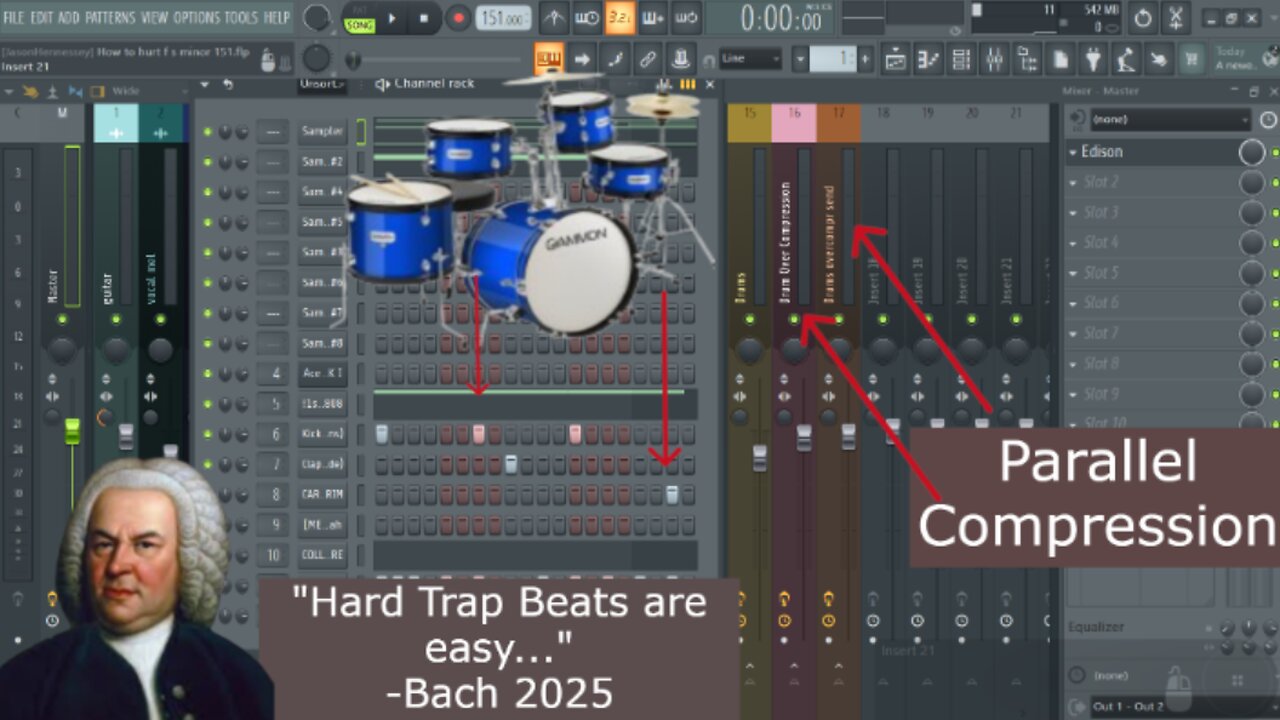Select mixer track 17 orange header

click(x=838, y=123)
